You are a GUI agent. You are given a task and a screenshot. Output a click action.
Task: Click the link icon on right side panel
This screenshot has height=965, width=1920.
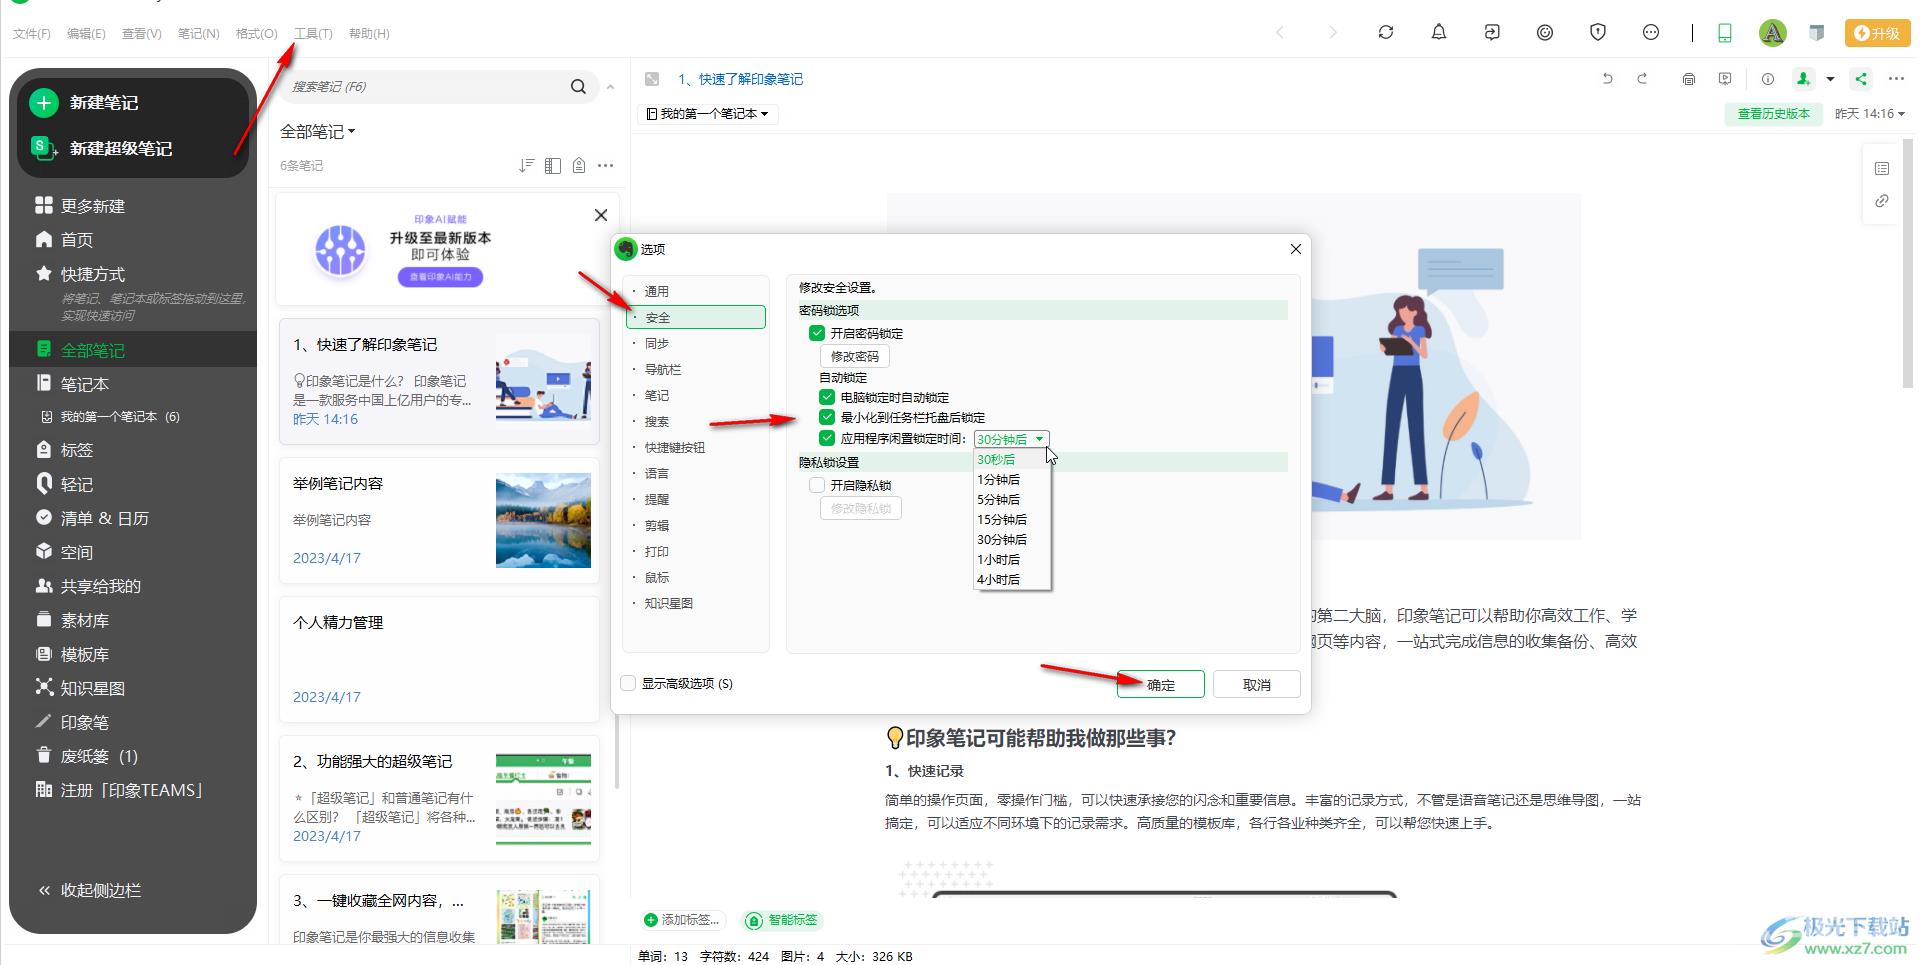pyautogui.click(x=1881, y=201)
